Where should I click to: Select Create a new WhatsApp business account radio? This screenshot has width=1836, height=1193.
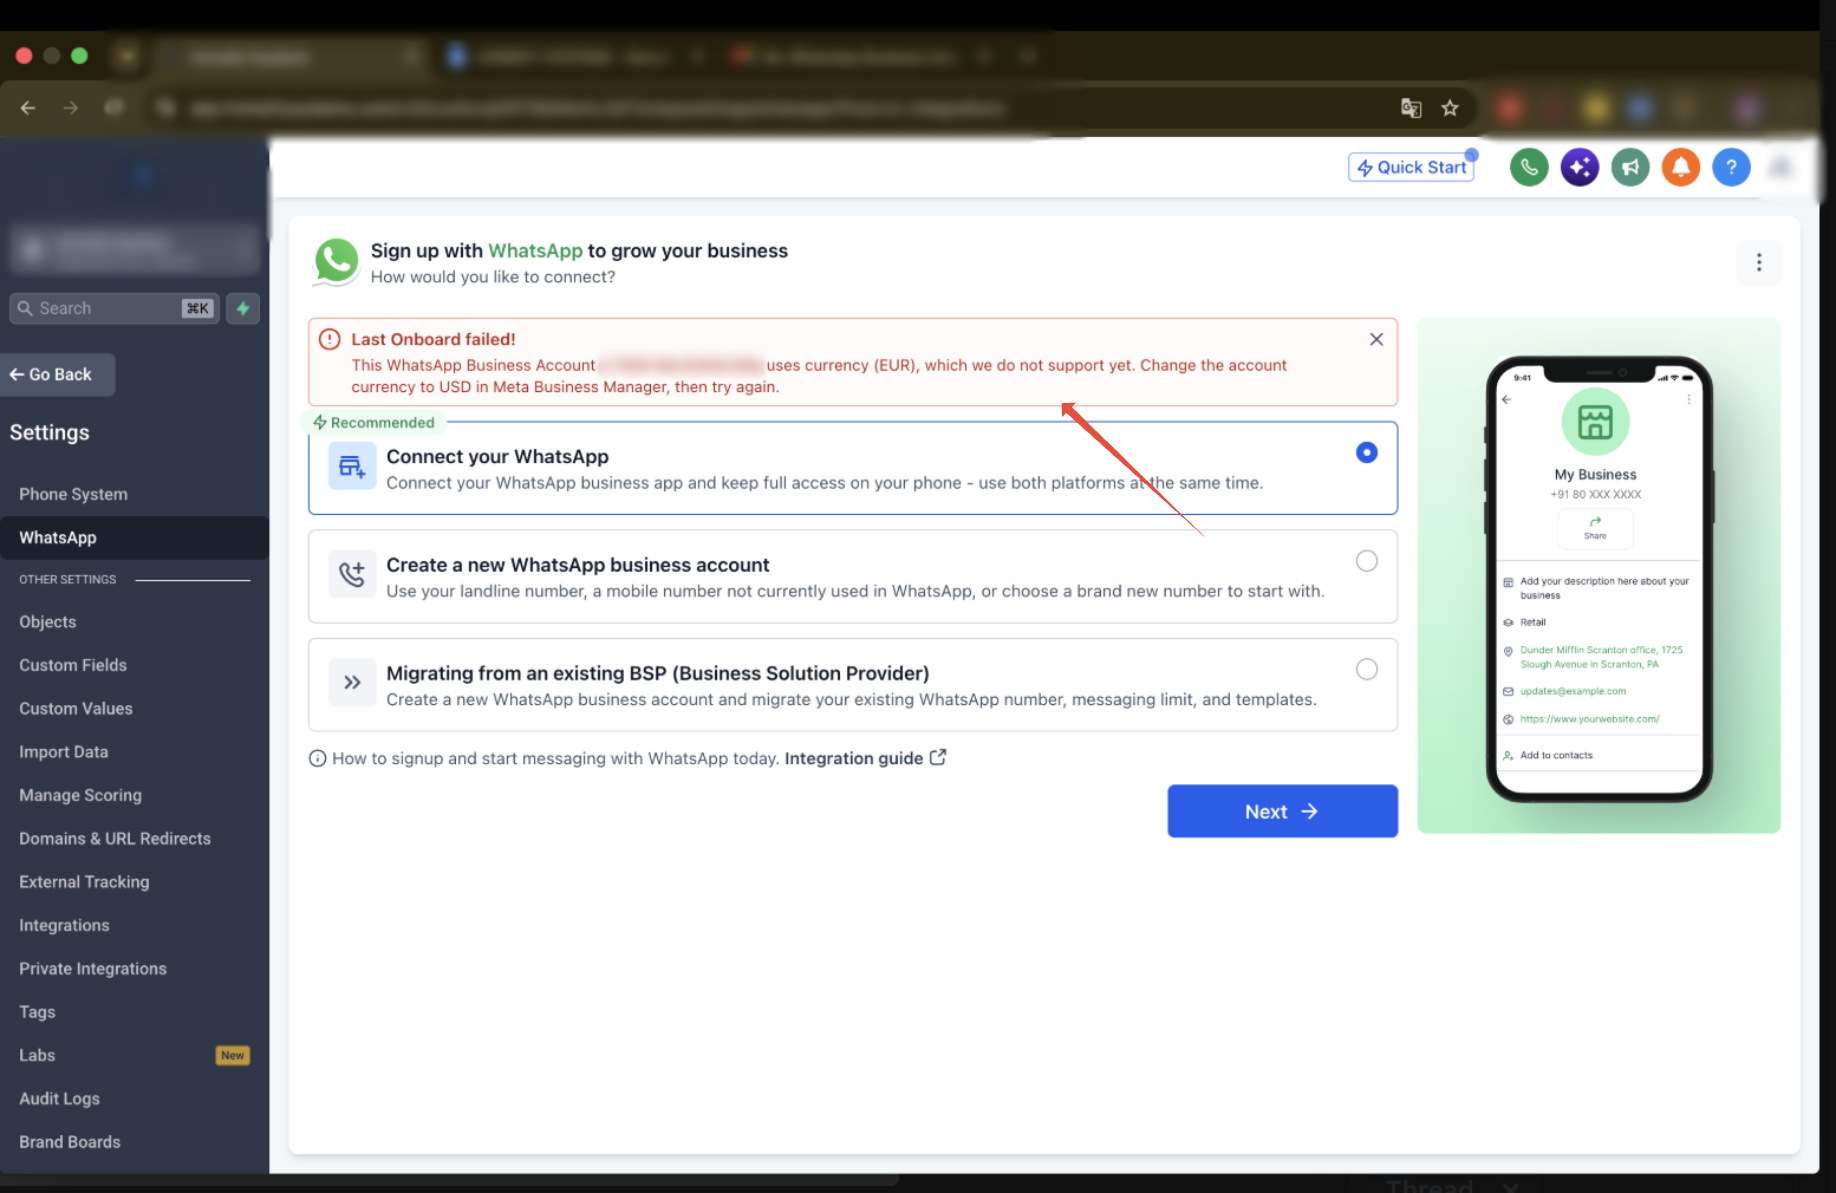coord(1366,561)
